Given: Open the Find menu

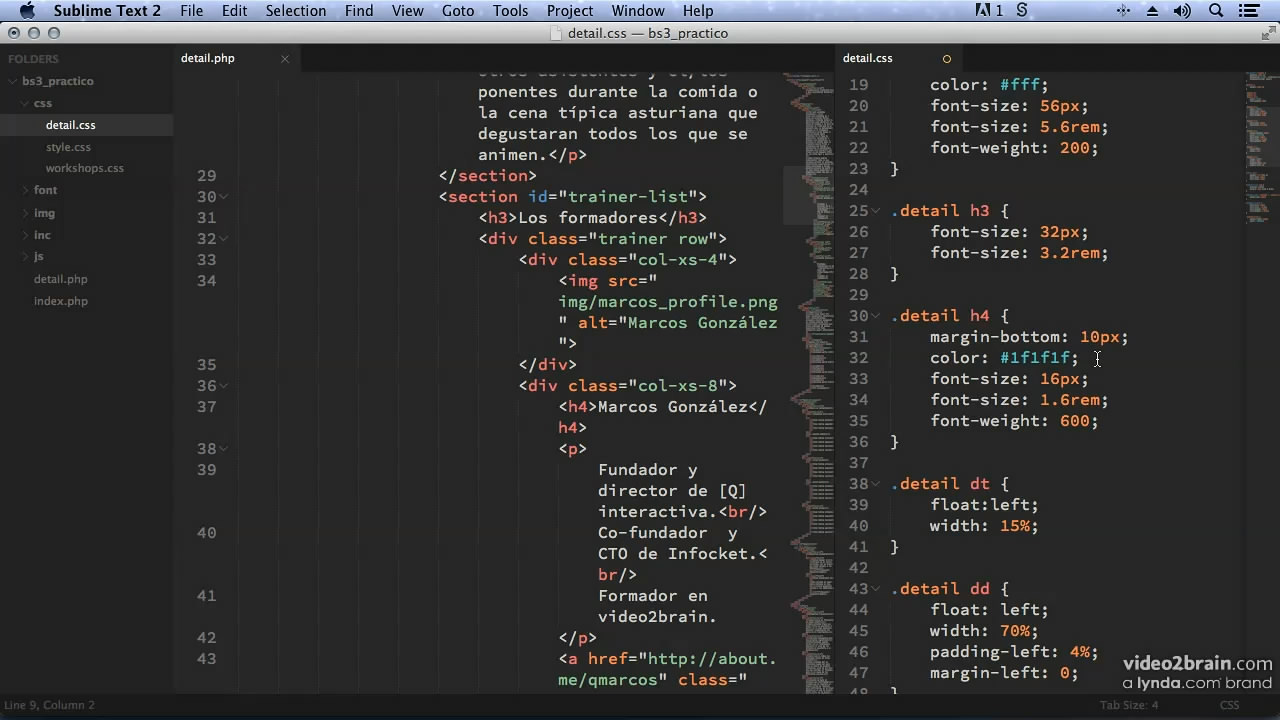Looking at the screenshot, I should coord(358,11).
